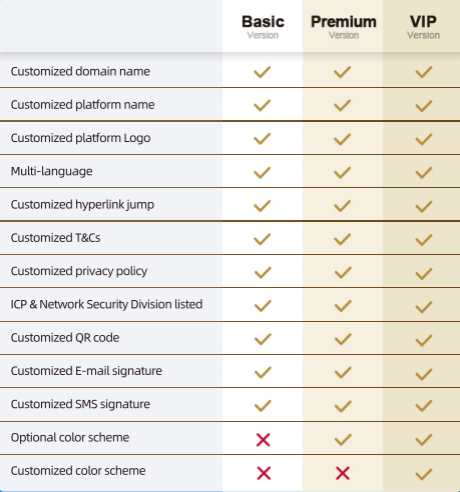Select the Premium Version column header
This screenshot has width=460, height=492.
coord(344,27)
